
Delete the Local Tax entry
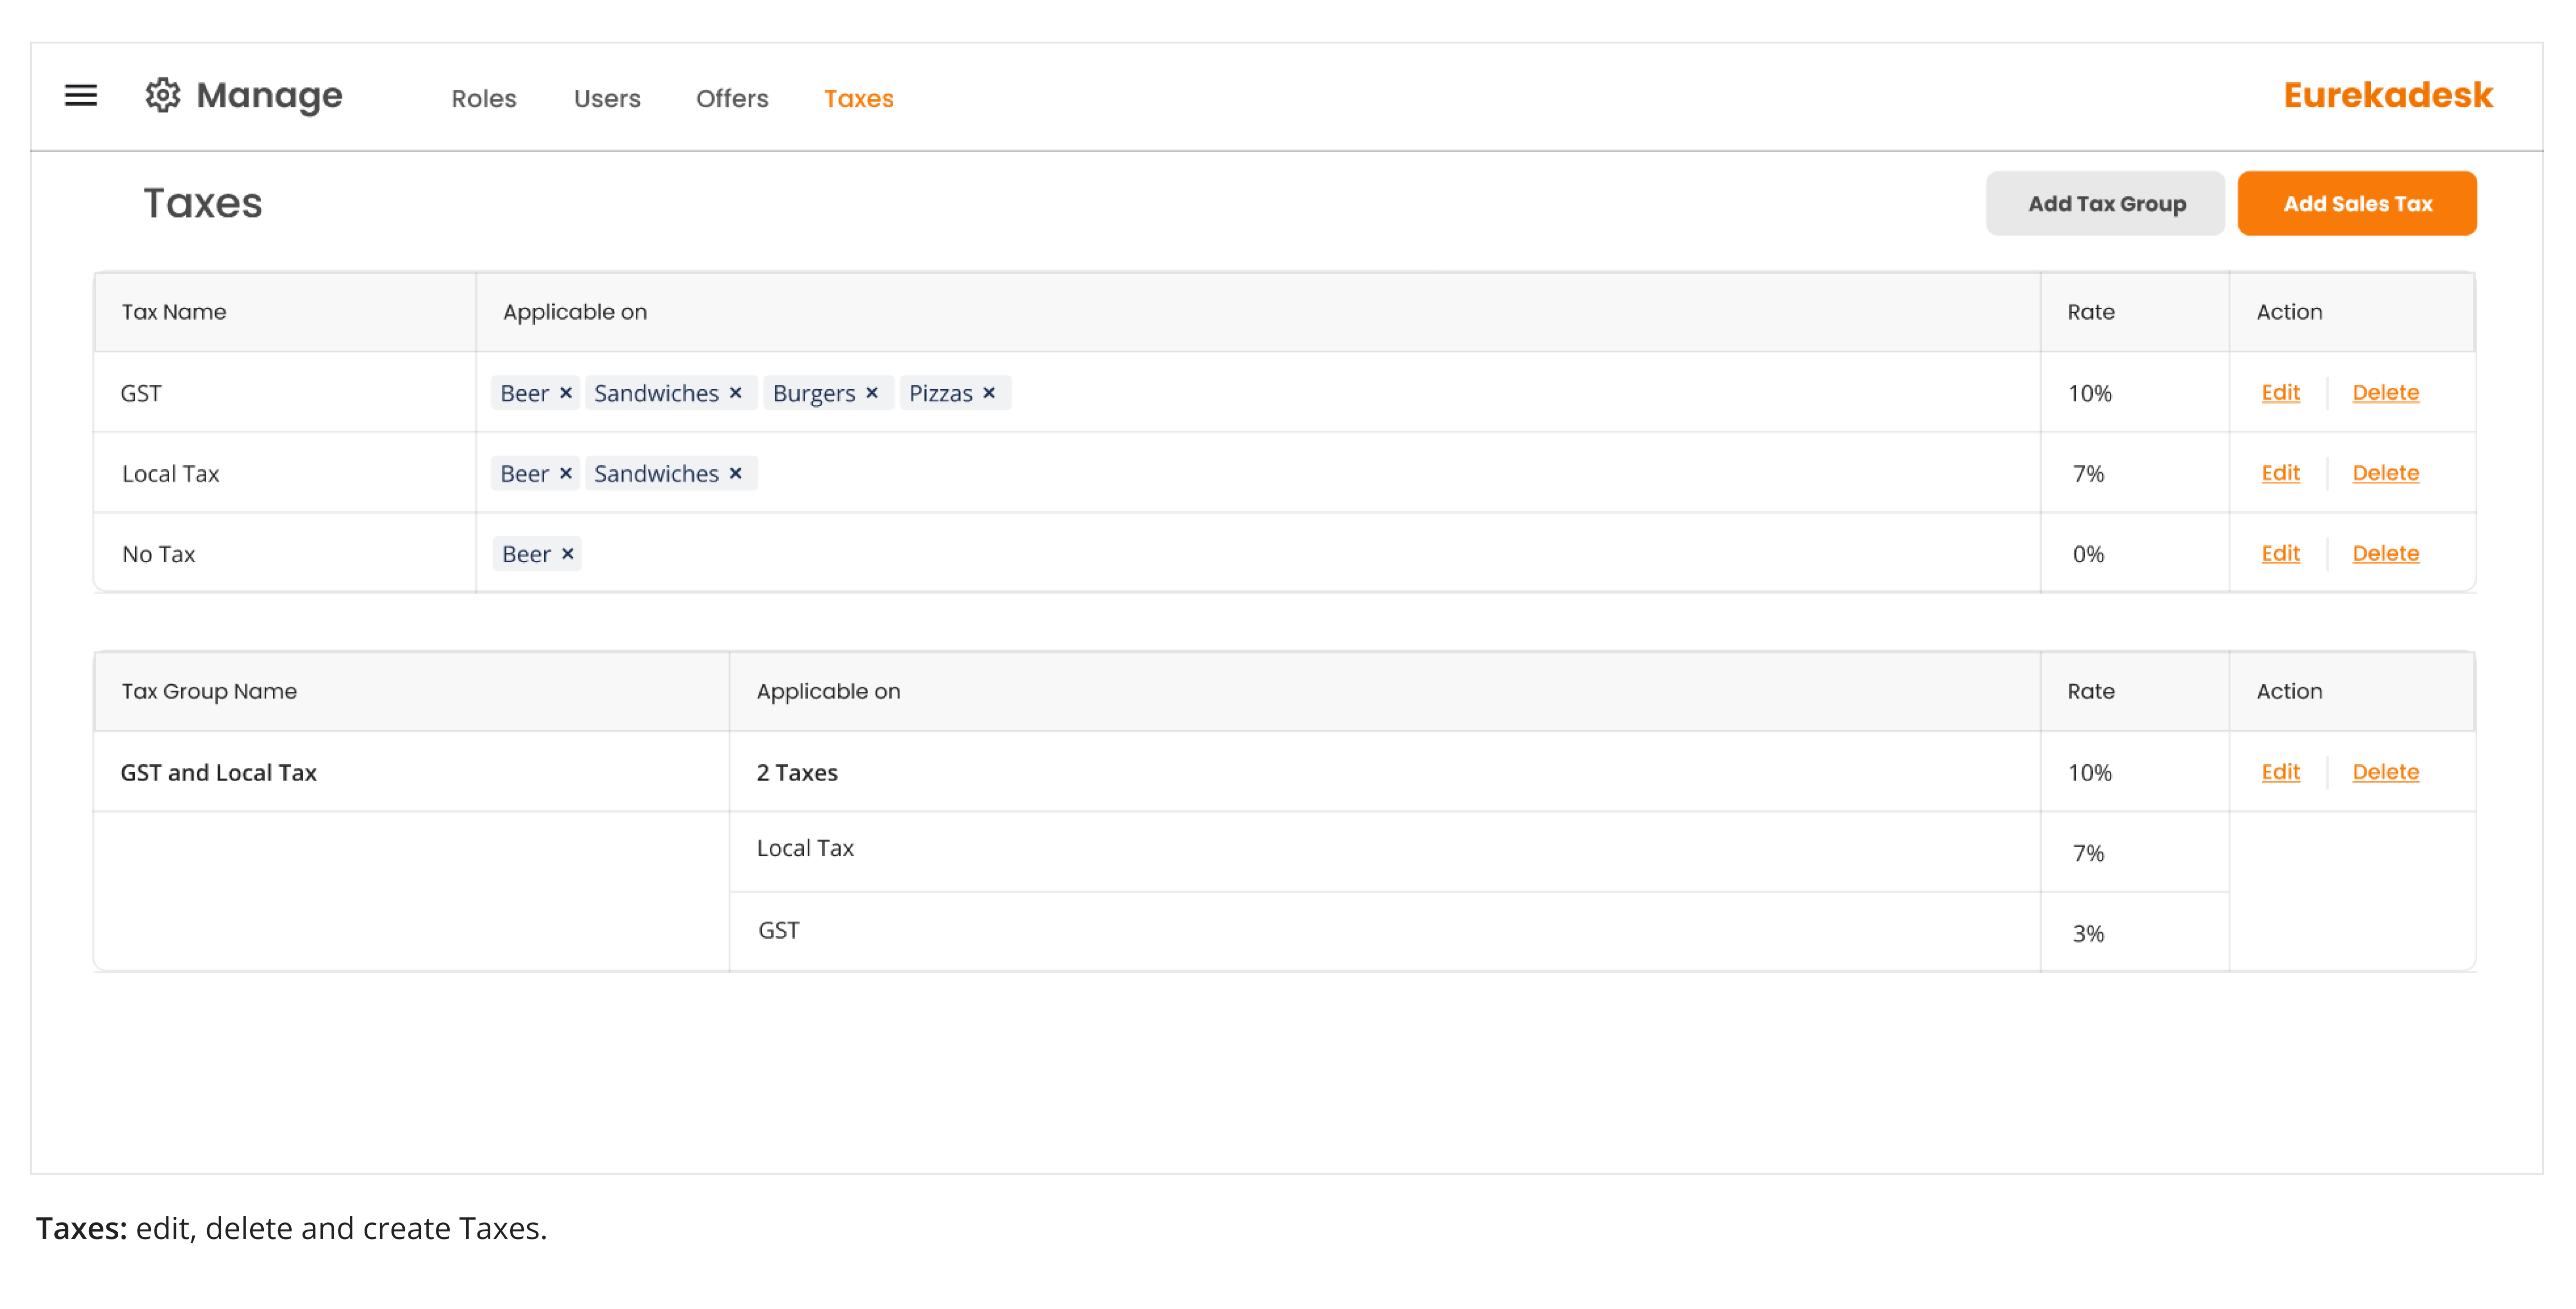tap(2386, 472)
